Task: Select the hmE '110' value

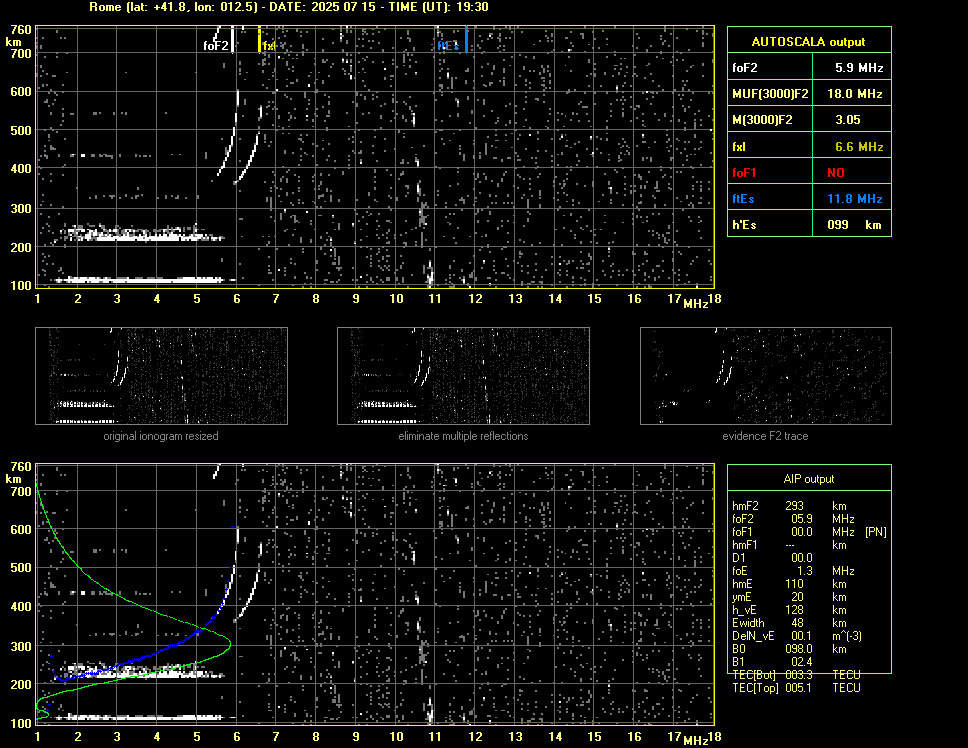Action: pyautogui.click(x=795, y=584)
